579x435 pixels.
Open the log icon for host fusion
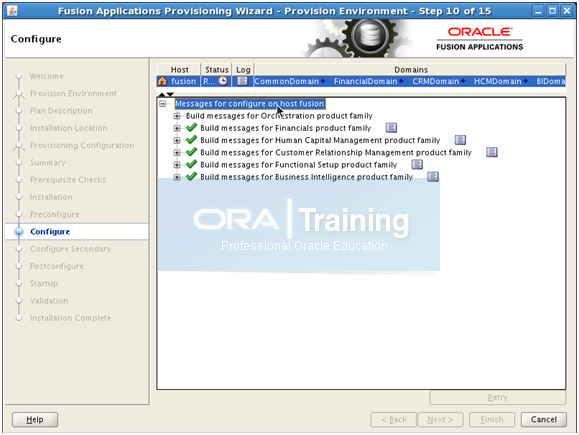(x=242, y=81)
